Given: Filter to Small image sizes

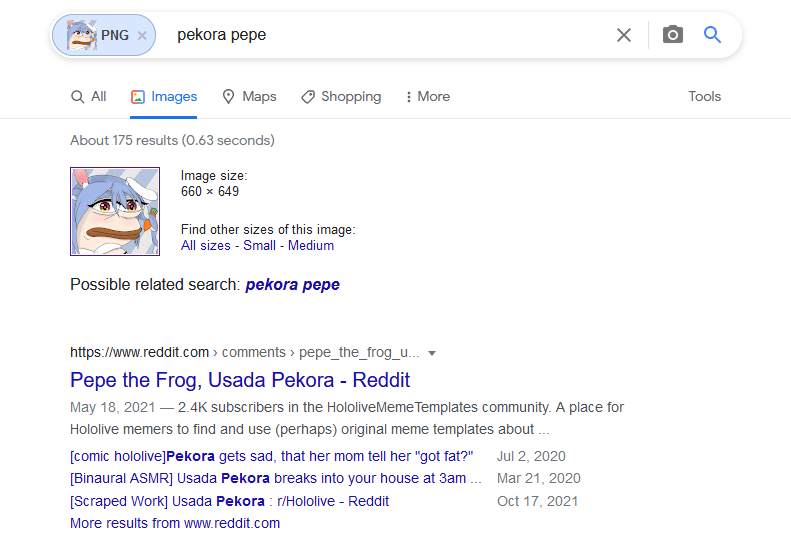Looking at the screenshot, I should [x=260, y=246].
